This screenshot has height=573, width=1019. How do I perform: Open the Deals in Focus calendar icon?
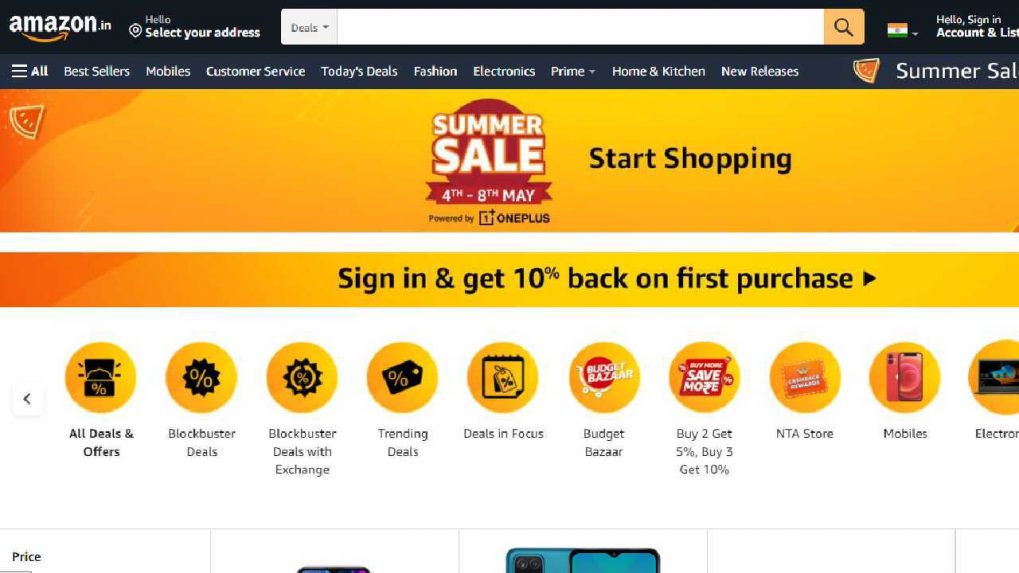click(x=503, y=378)
